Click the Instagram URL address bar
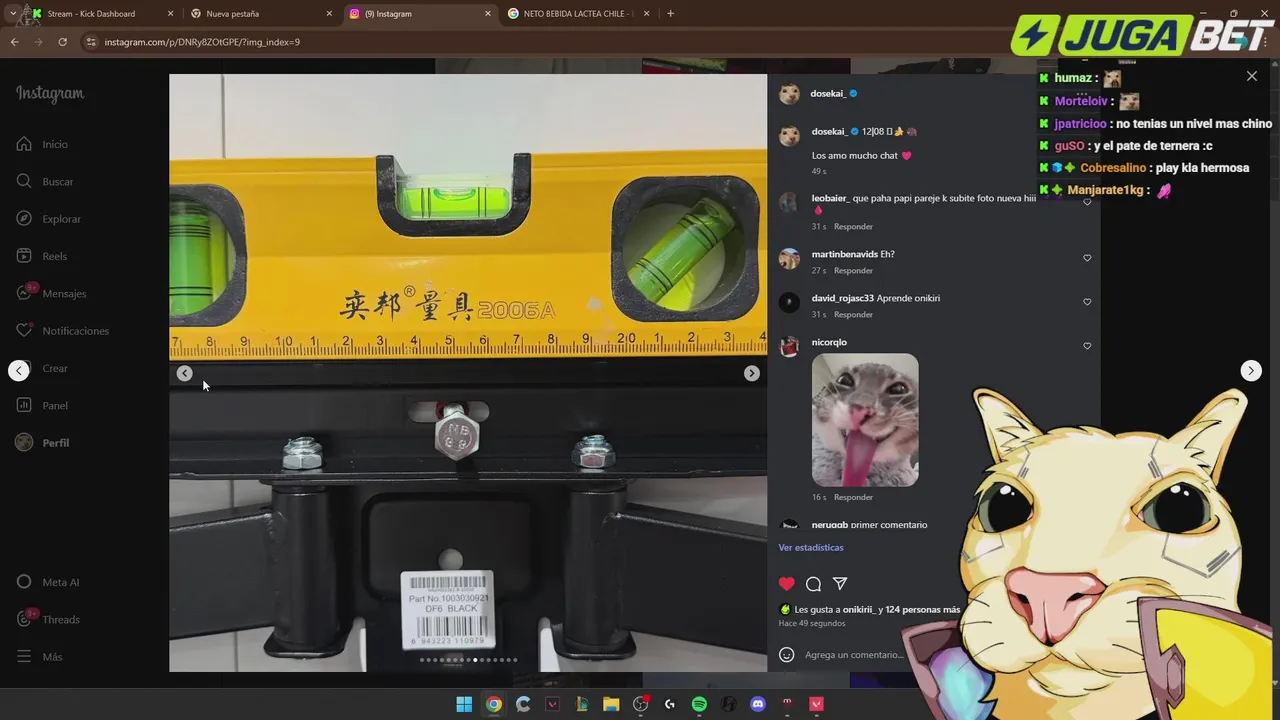The width and height of the screenshot is (1280, 720). click(x=201, y=42)
